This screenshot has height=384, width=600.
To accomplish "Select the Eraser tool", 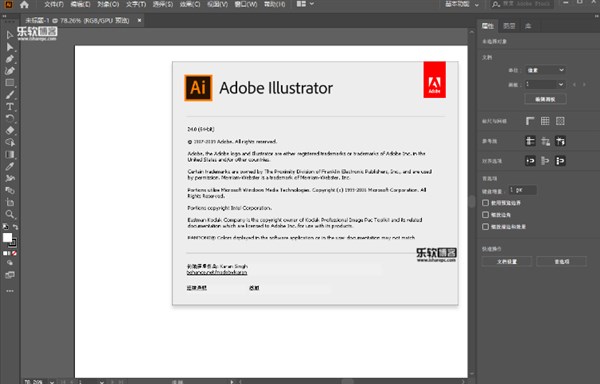I will point(10,130).
